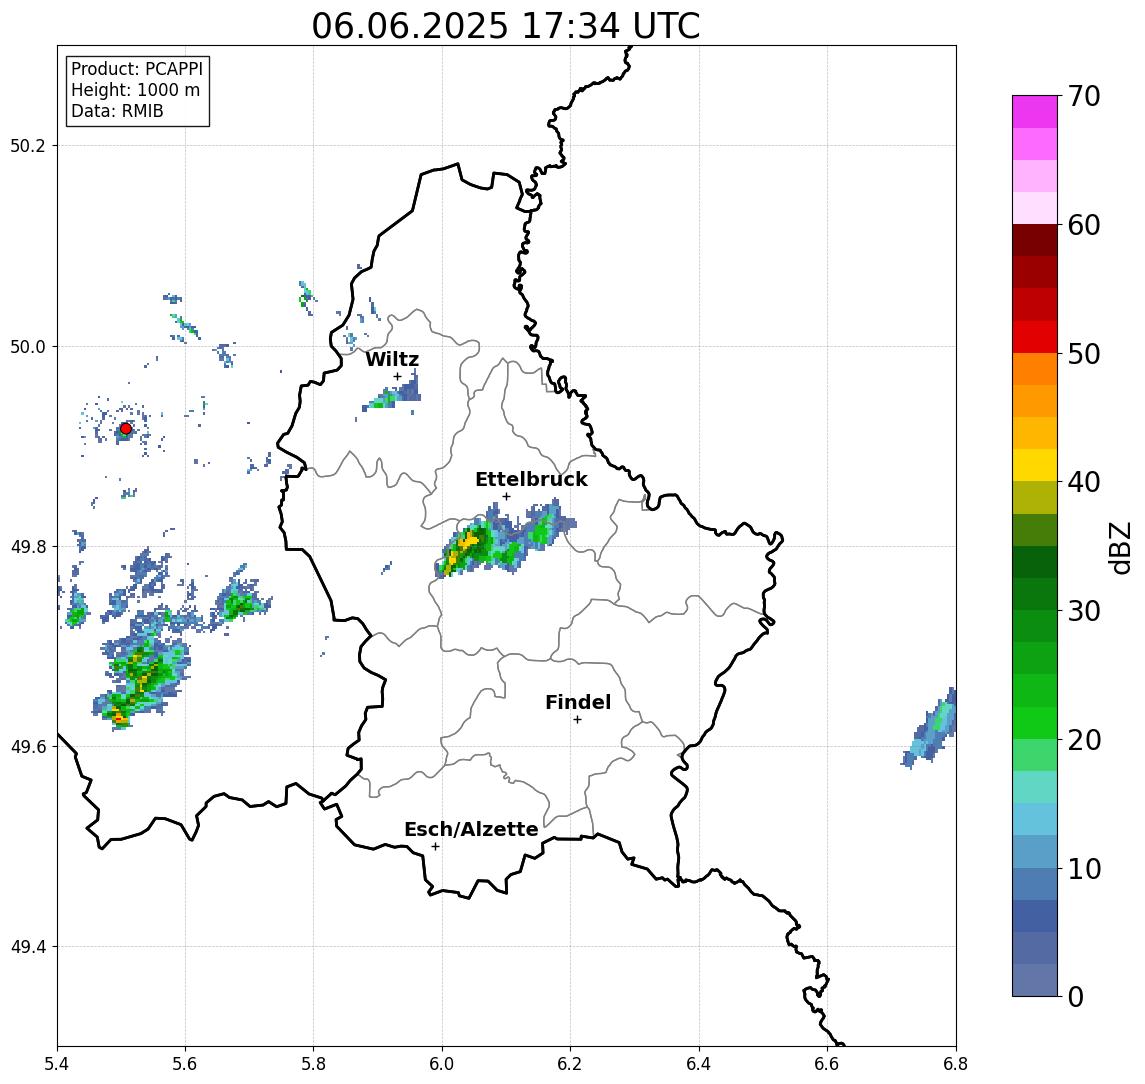Click the longitude 6.6 axis tick label

[827, 1064]
